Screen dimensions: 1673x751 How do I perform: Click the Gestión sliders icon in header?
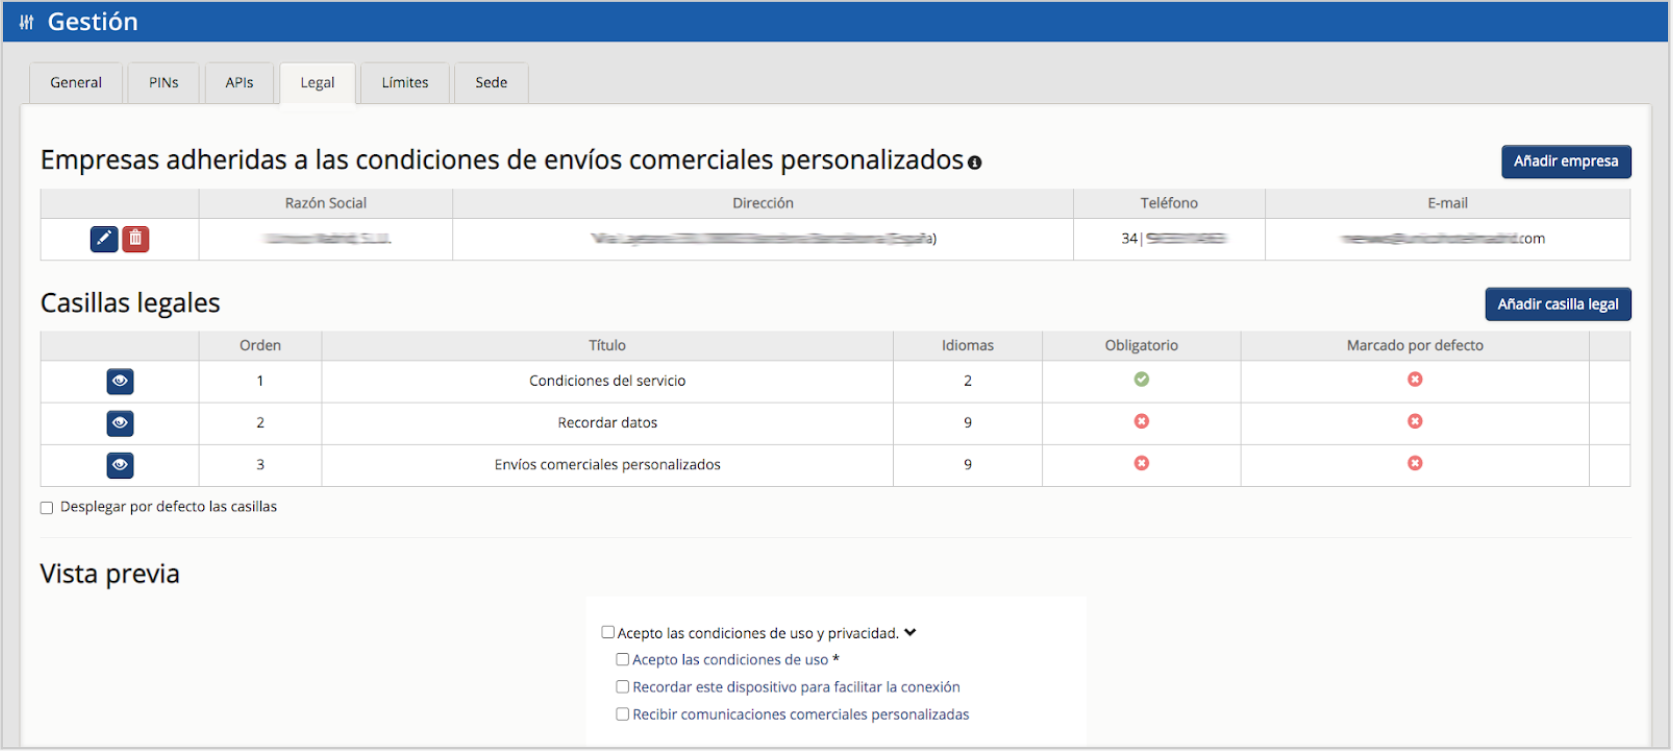coord(27,22)
